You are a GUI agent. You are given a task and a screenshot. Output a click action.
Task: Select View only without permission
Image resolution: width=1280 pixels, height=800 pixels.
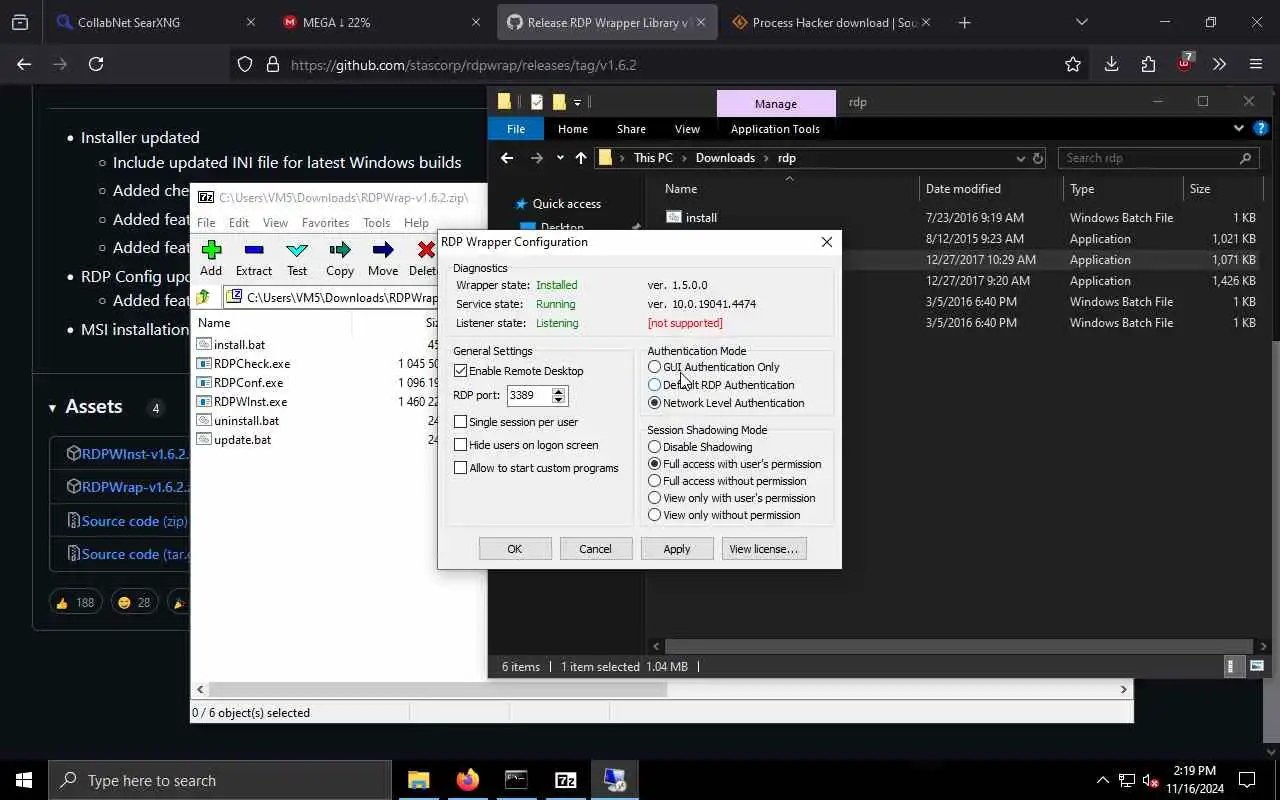[x=655, y=515]
